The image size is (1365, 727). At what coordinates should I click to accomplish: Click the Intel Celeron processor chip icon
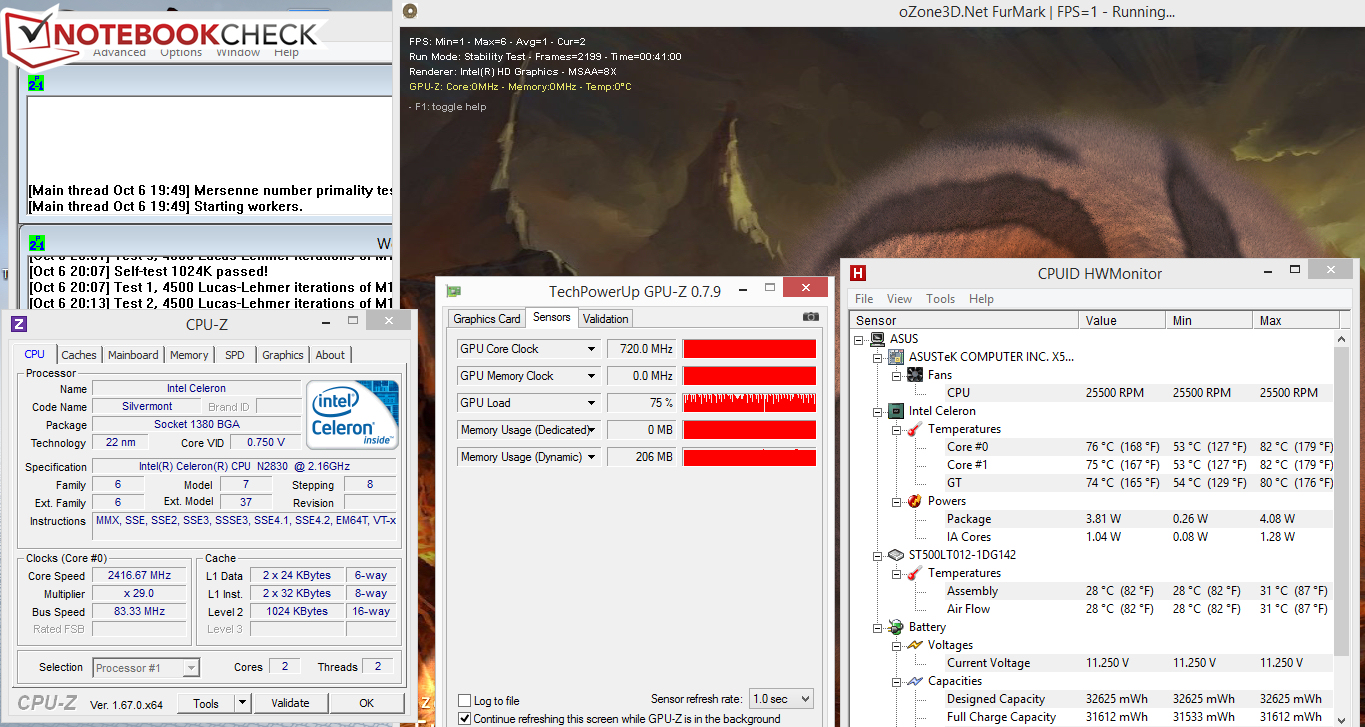click(896, 411)
